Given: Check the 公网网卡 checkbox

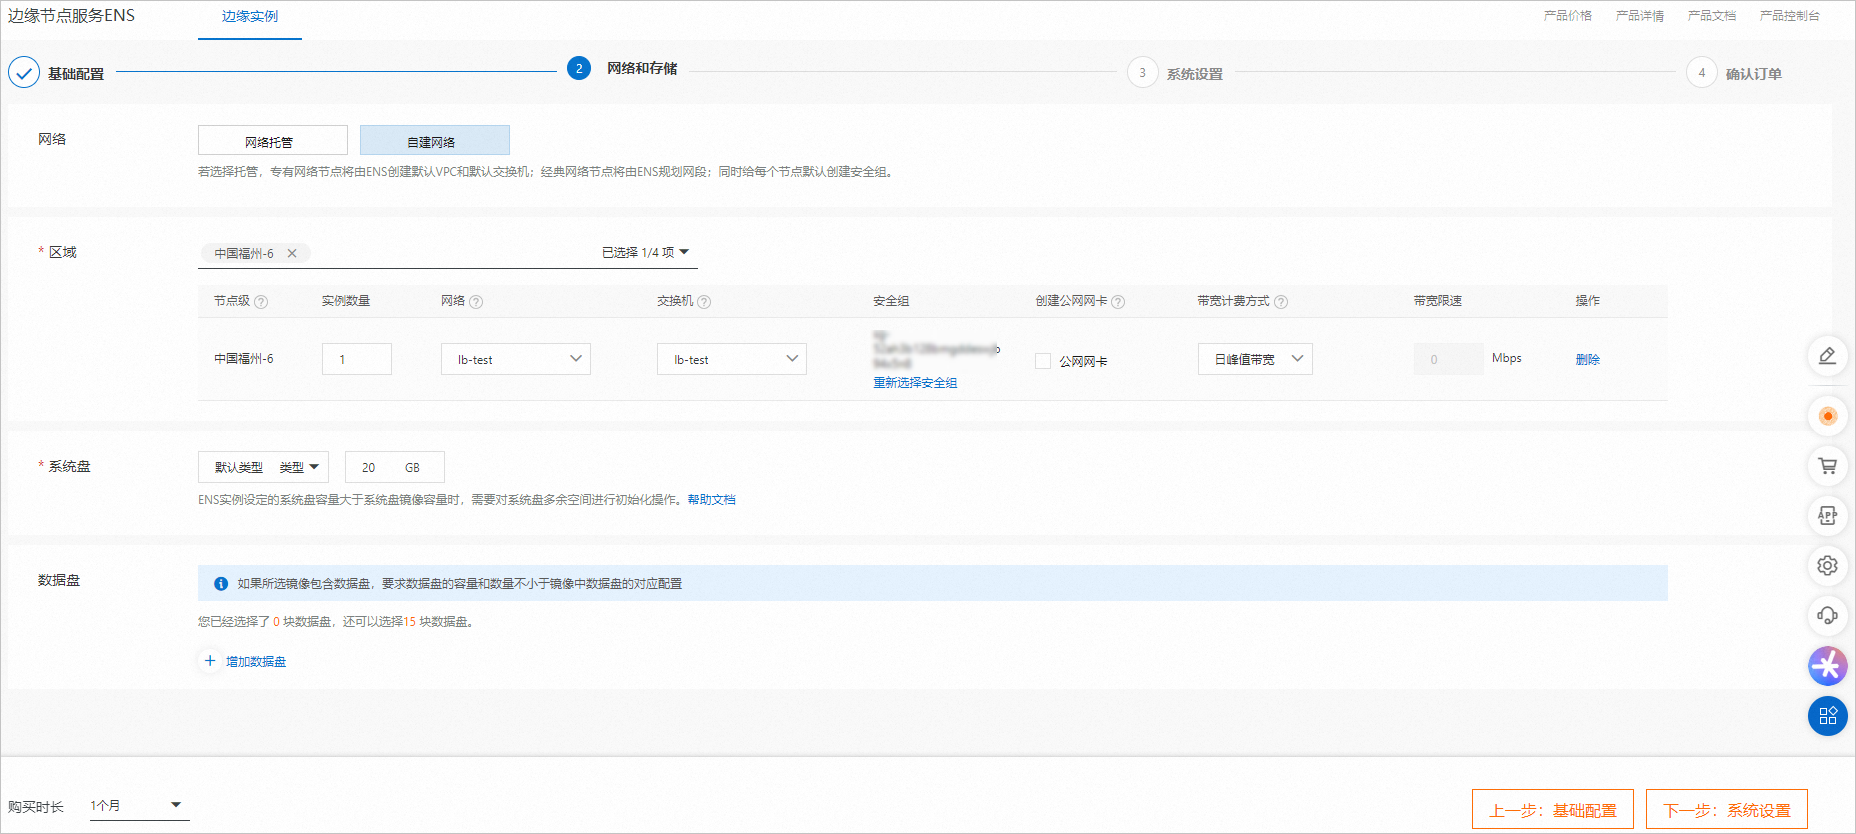Looking at the screenshot, I should coord(1043,361).
